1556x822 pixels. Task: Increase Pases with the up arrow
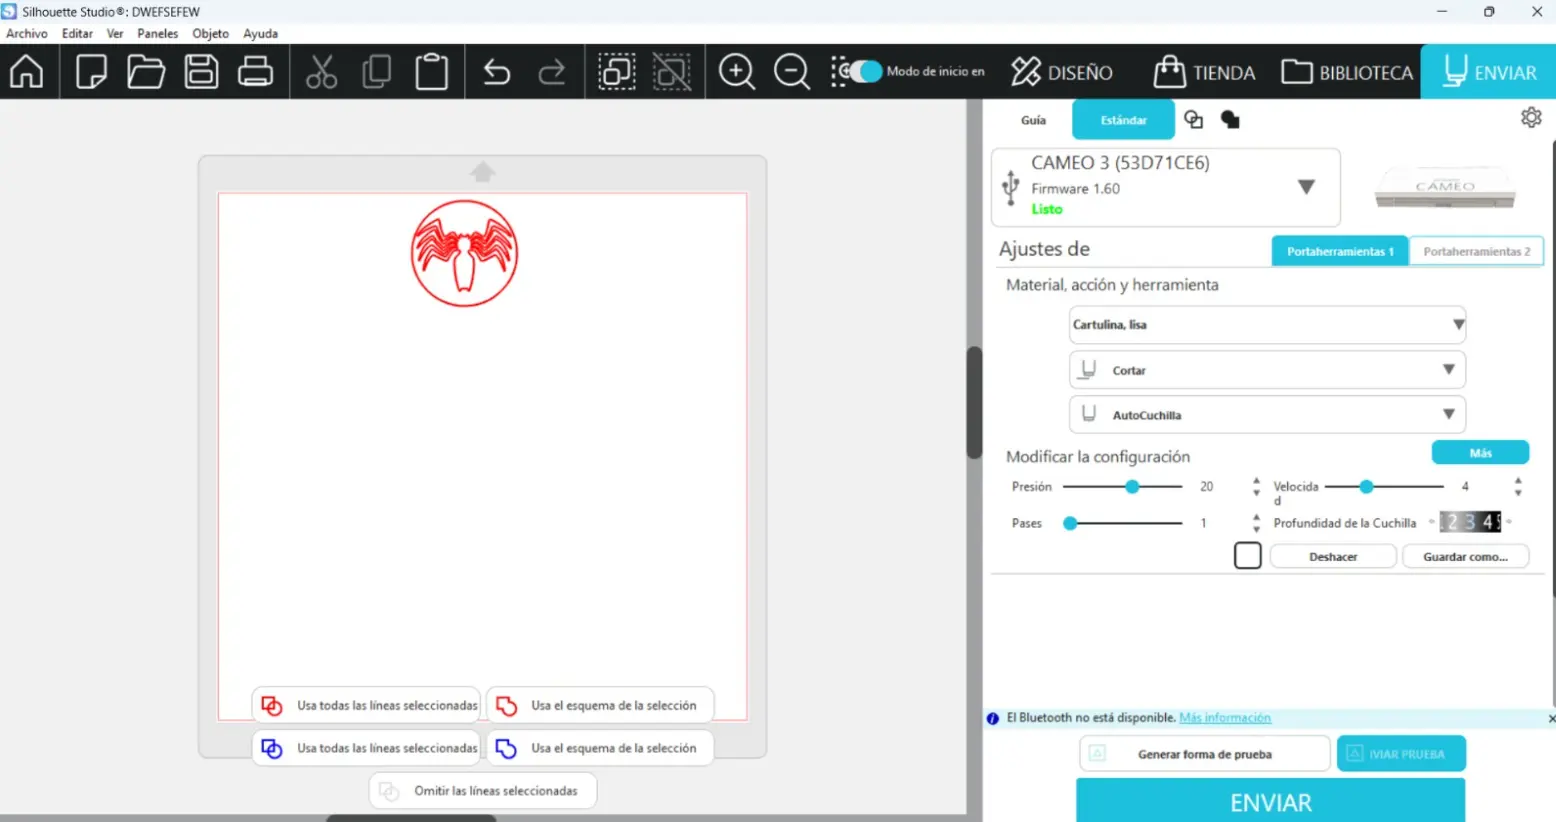pyautogui.click(x=1257, y=517)
